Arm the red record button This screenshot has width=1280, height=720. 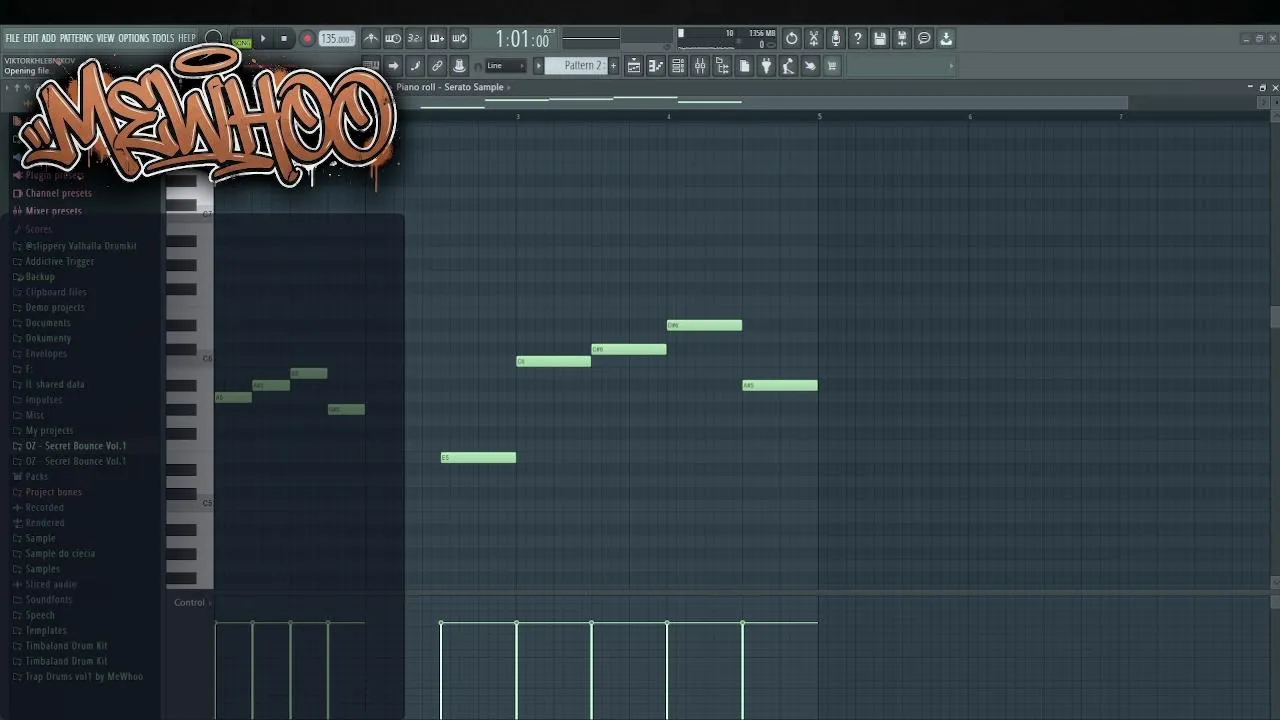coord(307,39)
